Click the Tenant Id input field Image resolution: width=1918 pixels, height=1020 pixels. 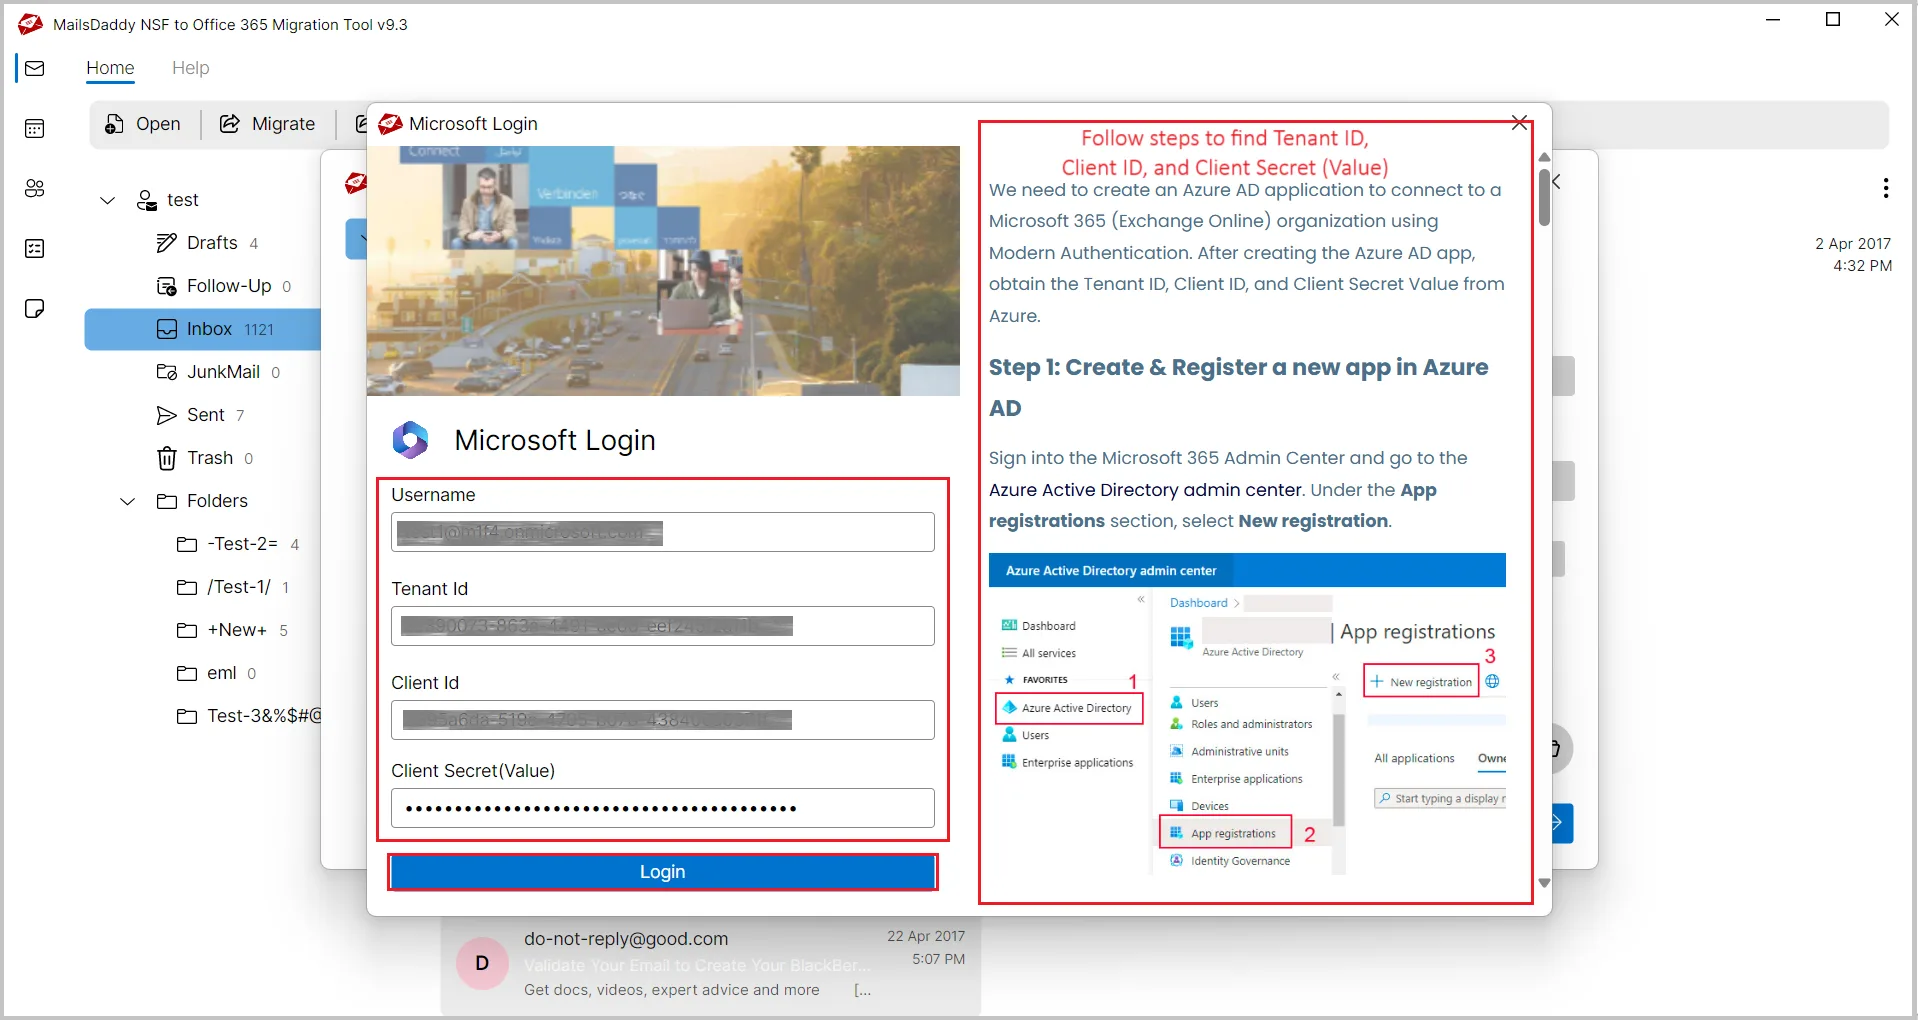click(x=662, y=625)
